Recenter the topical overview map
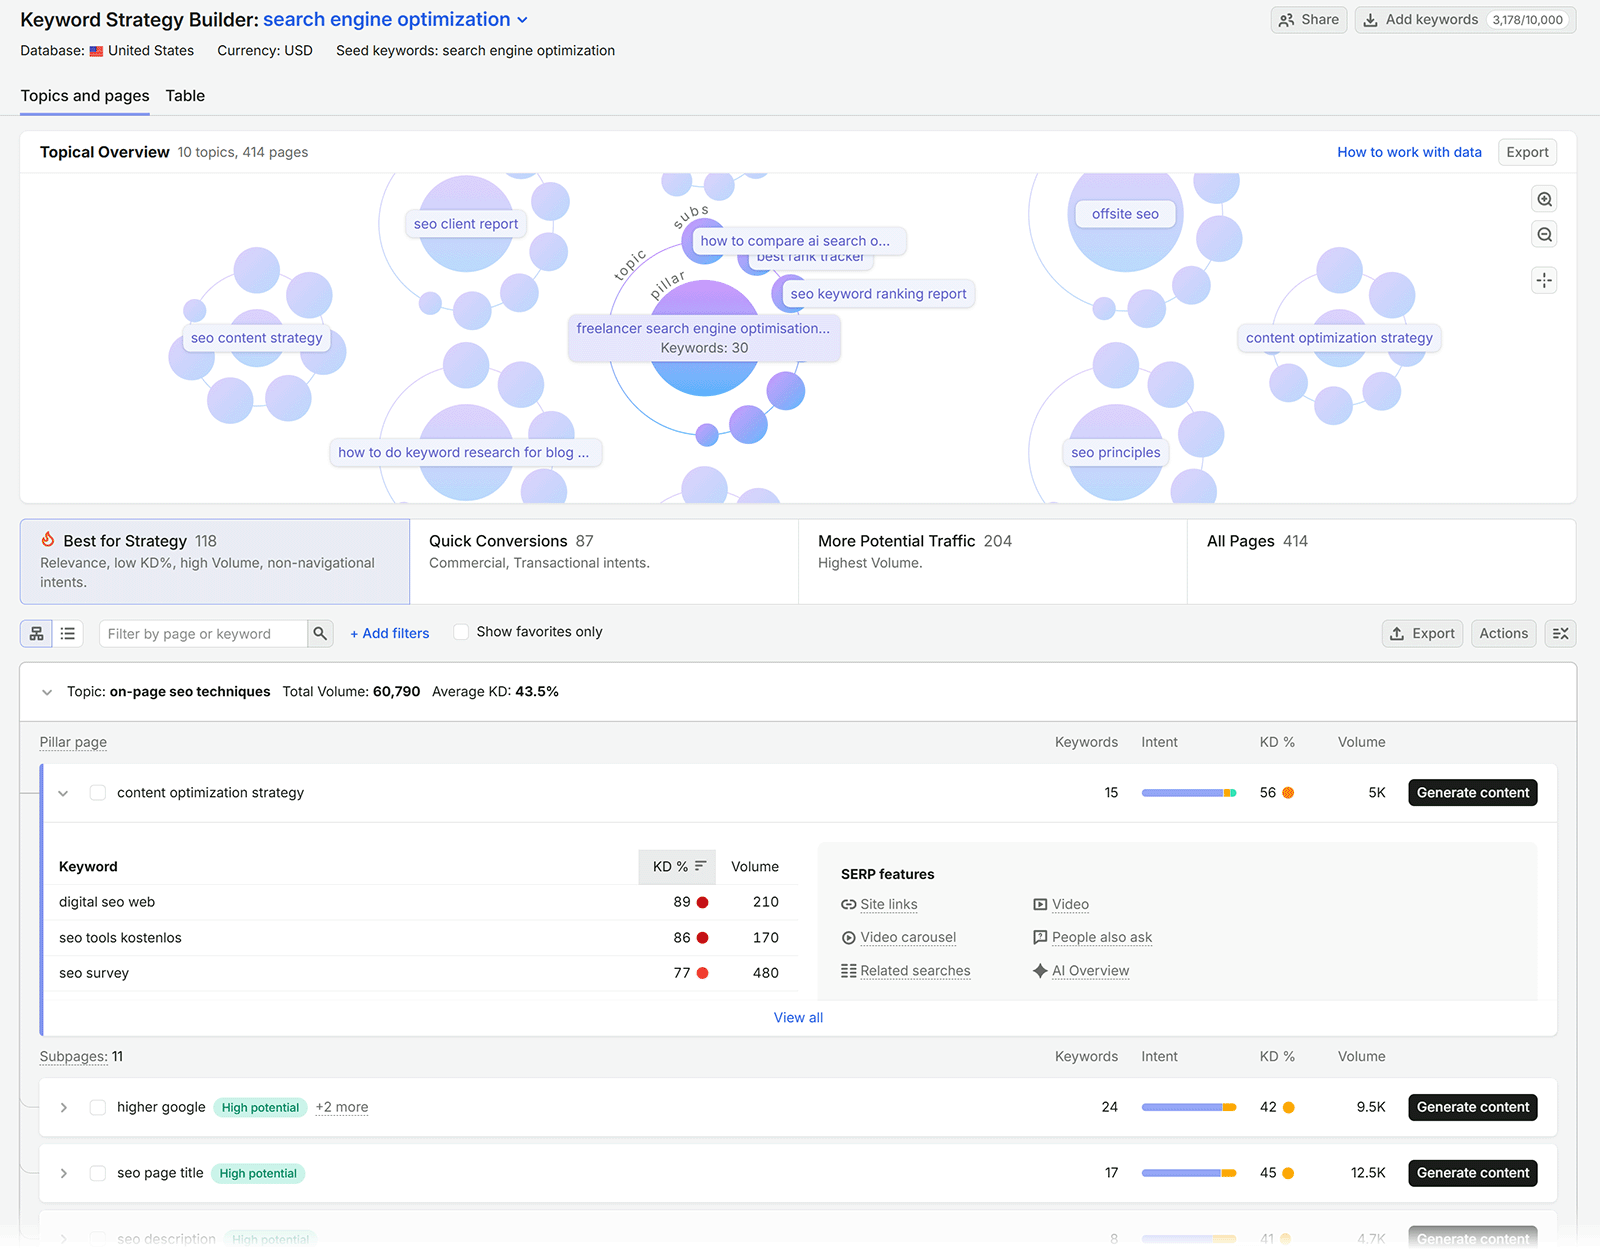Screen dimensions: 1600x1255 pos(1545,280)
